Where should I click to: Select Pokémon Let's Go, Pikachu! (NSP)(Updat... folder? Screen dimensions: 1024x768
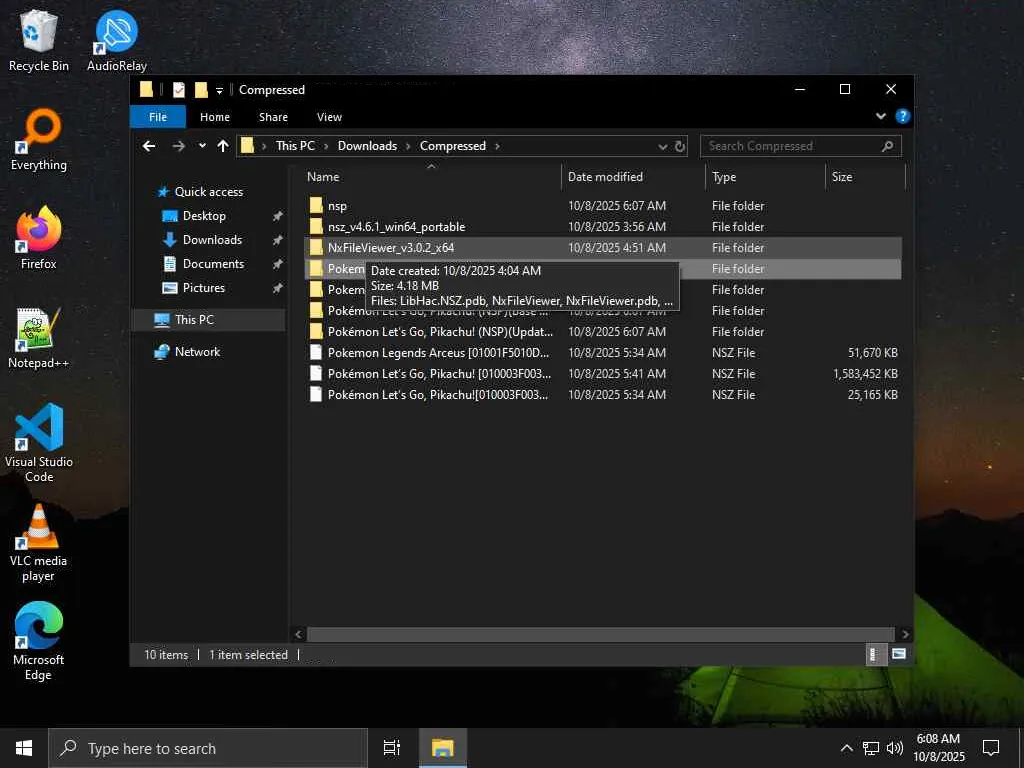coord(603,332)
